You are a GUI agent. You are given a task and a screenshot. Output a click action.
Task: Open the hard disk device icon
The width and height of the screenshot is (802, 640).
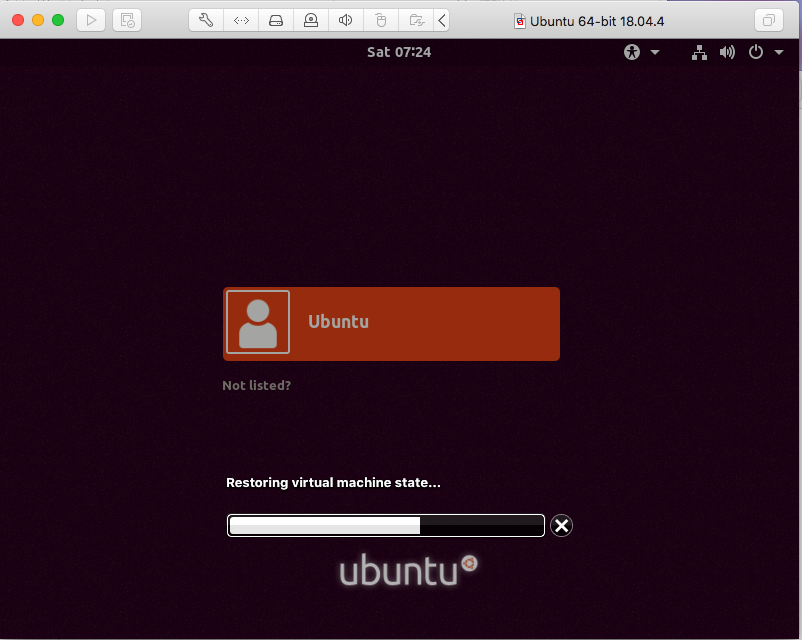click(x=276, y=20)
